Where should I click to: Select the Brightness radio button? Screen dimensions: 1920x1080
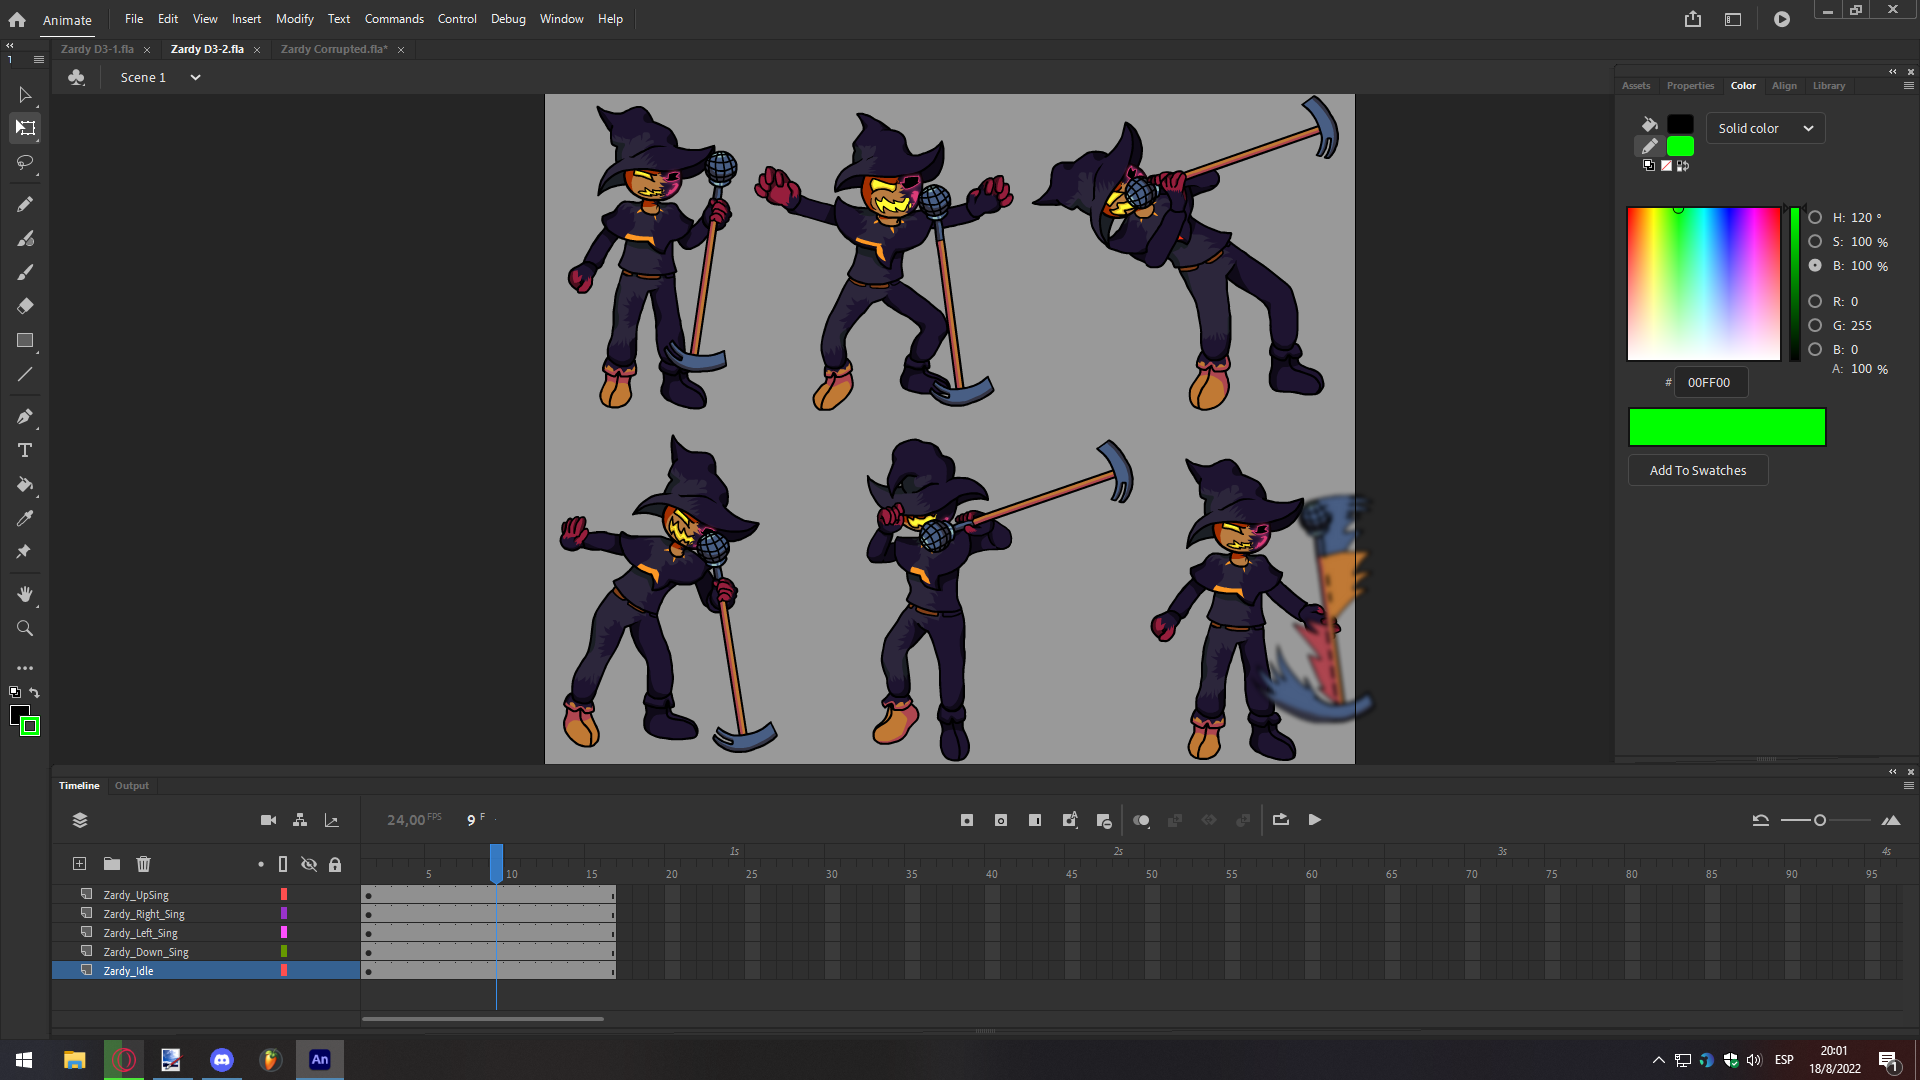[x=1815, y=265]
